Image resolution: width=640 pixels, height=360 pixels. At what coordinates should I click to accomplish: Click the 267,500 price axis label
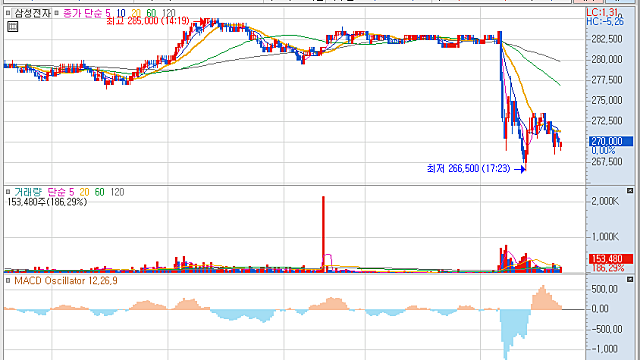607,162
